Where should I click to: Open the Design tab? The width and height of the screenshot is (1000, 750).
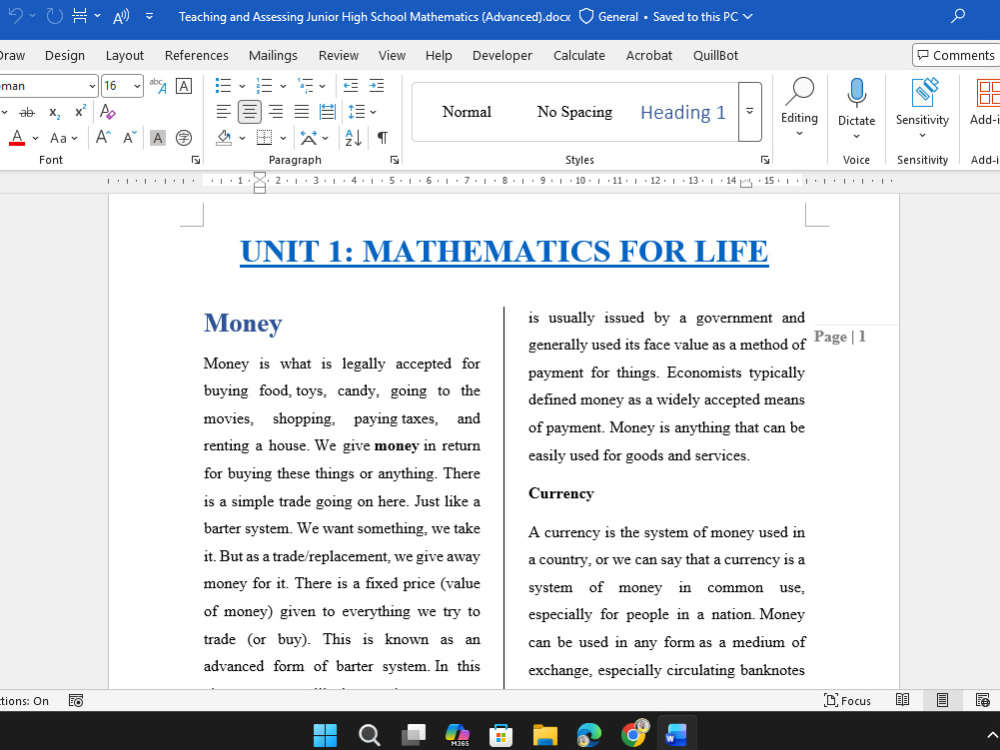point(64,55)
